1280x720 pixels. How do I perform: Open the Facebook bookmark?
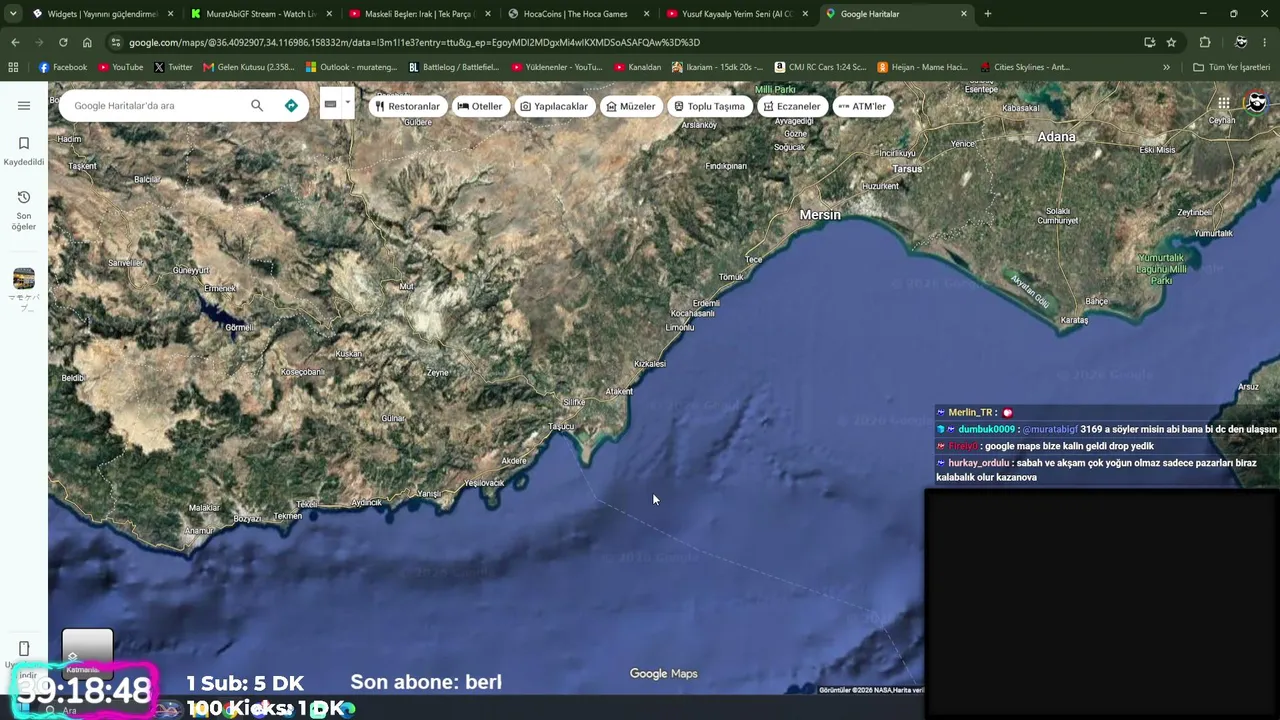[x=63, y=67]
